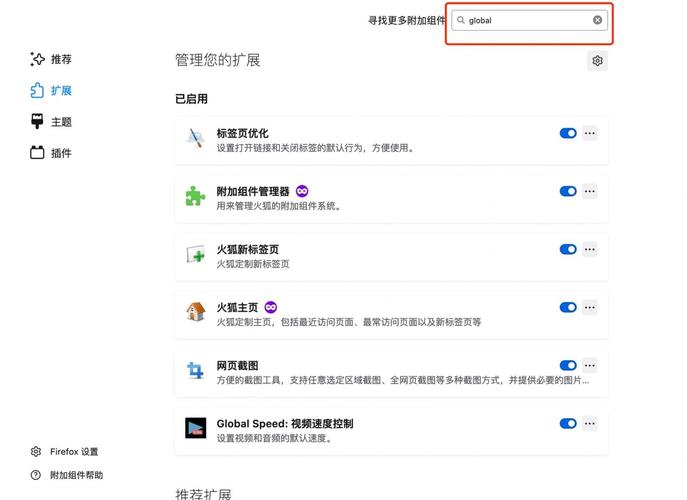Disable the 标签页优化 extension toggle
Screen dimensions: 687x500
point(568,133)
